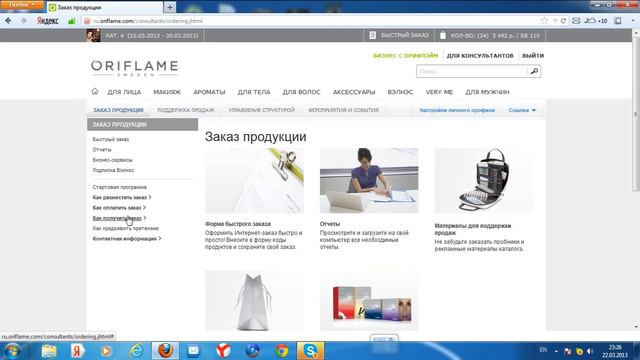
Task: Expand the address bar history dropdown arrow
Action: (x=555, y=21)
